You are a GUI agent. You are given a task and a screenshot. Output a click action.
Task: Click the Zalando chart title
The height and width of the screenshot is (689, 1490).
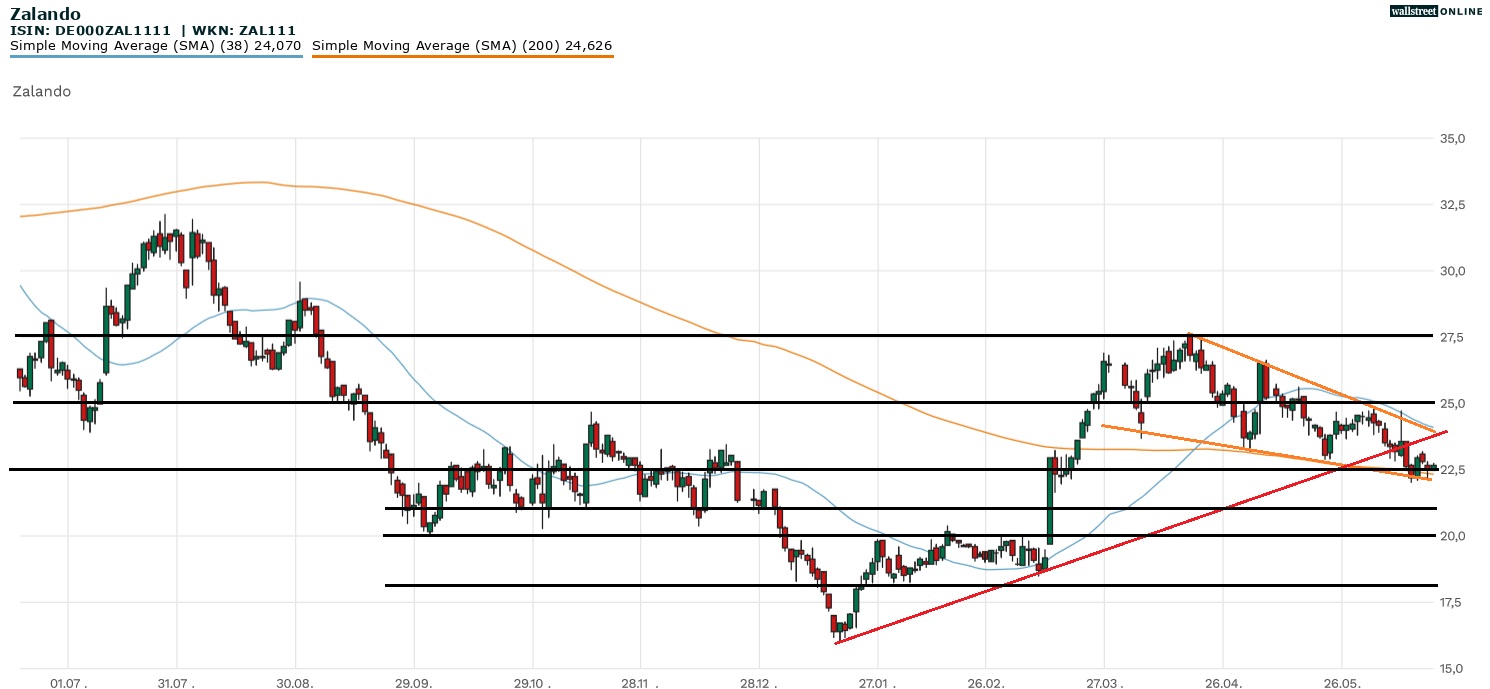[46, 14]
